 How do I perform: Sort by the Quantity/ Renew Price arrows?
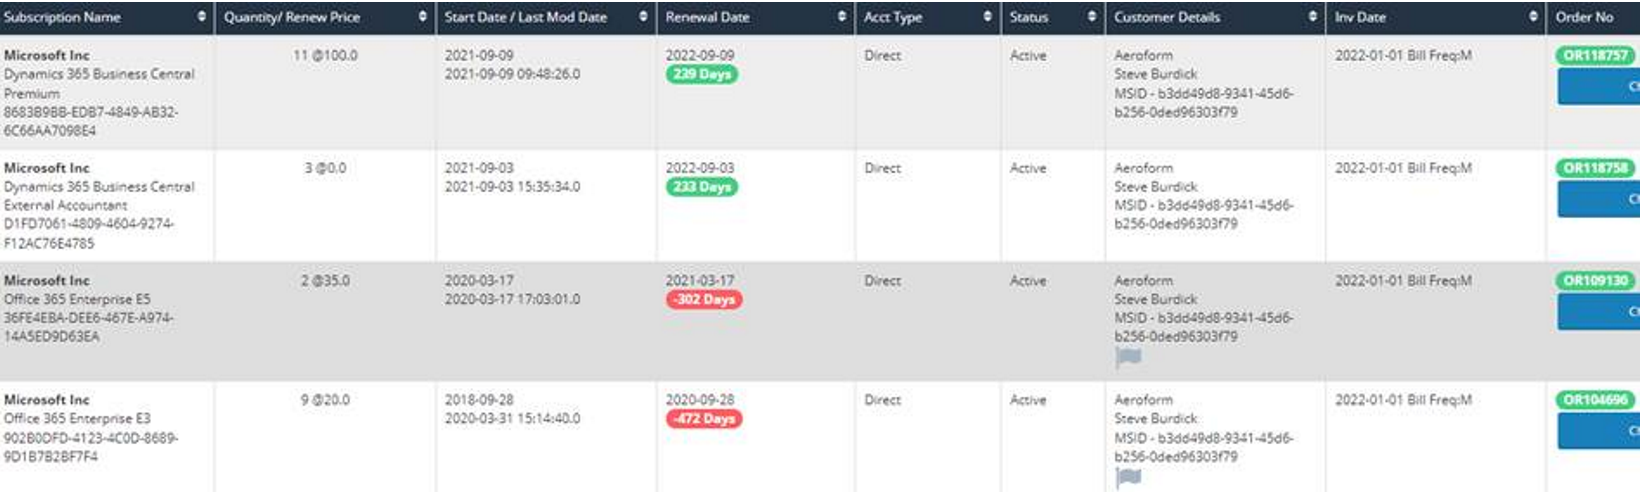click(x=423, y=17)
